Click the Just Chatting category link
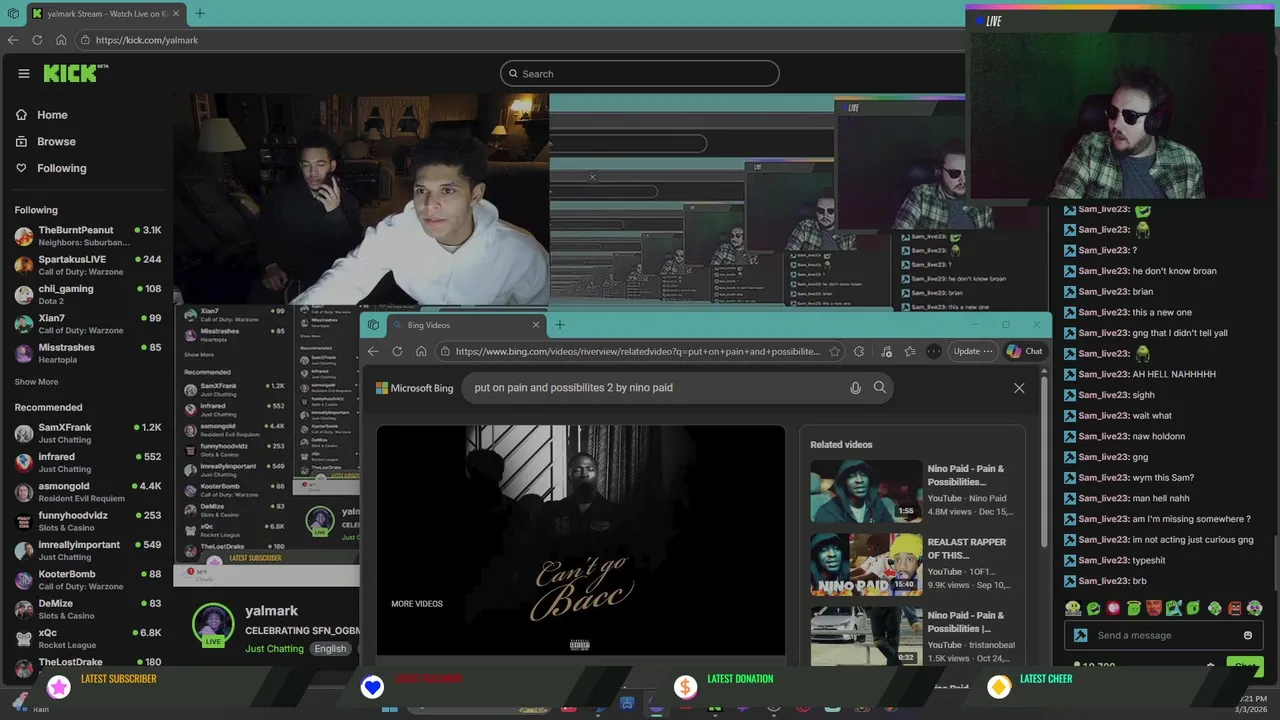 [x=274, y=648]
